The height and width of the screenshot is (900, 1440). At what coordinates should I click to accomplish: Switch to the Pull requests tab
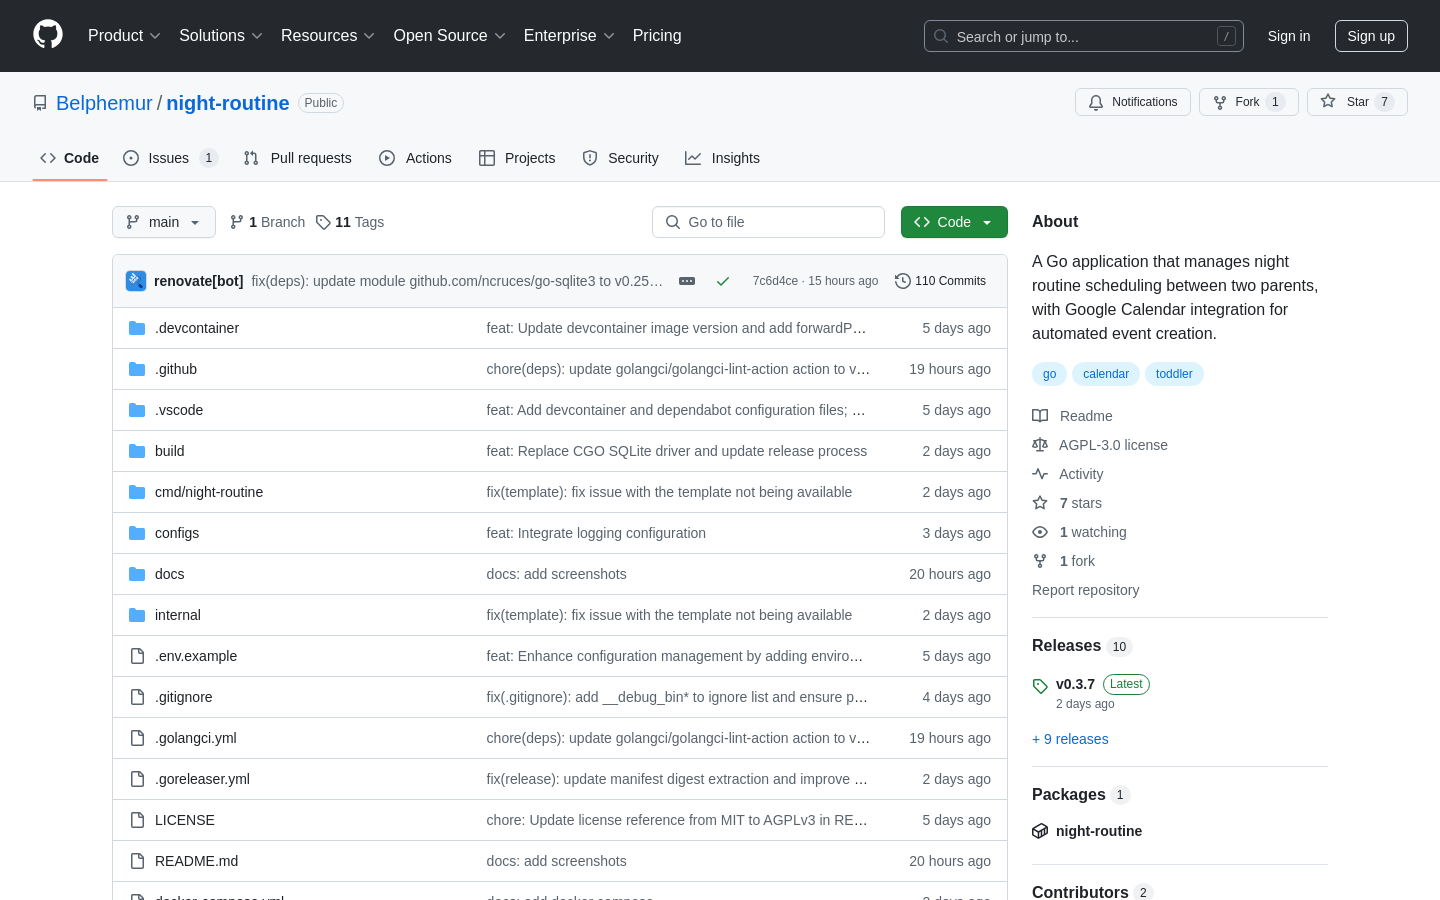pos(298,158)
